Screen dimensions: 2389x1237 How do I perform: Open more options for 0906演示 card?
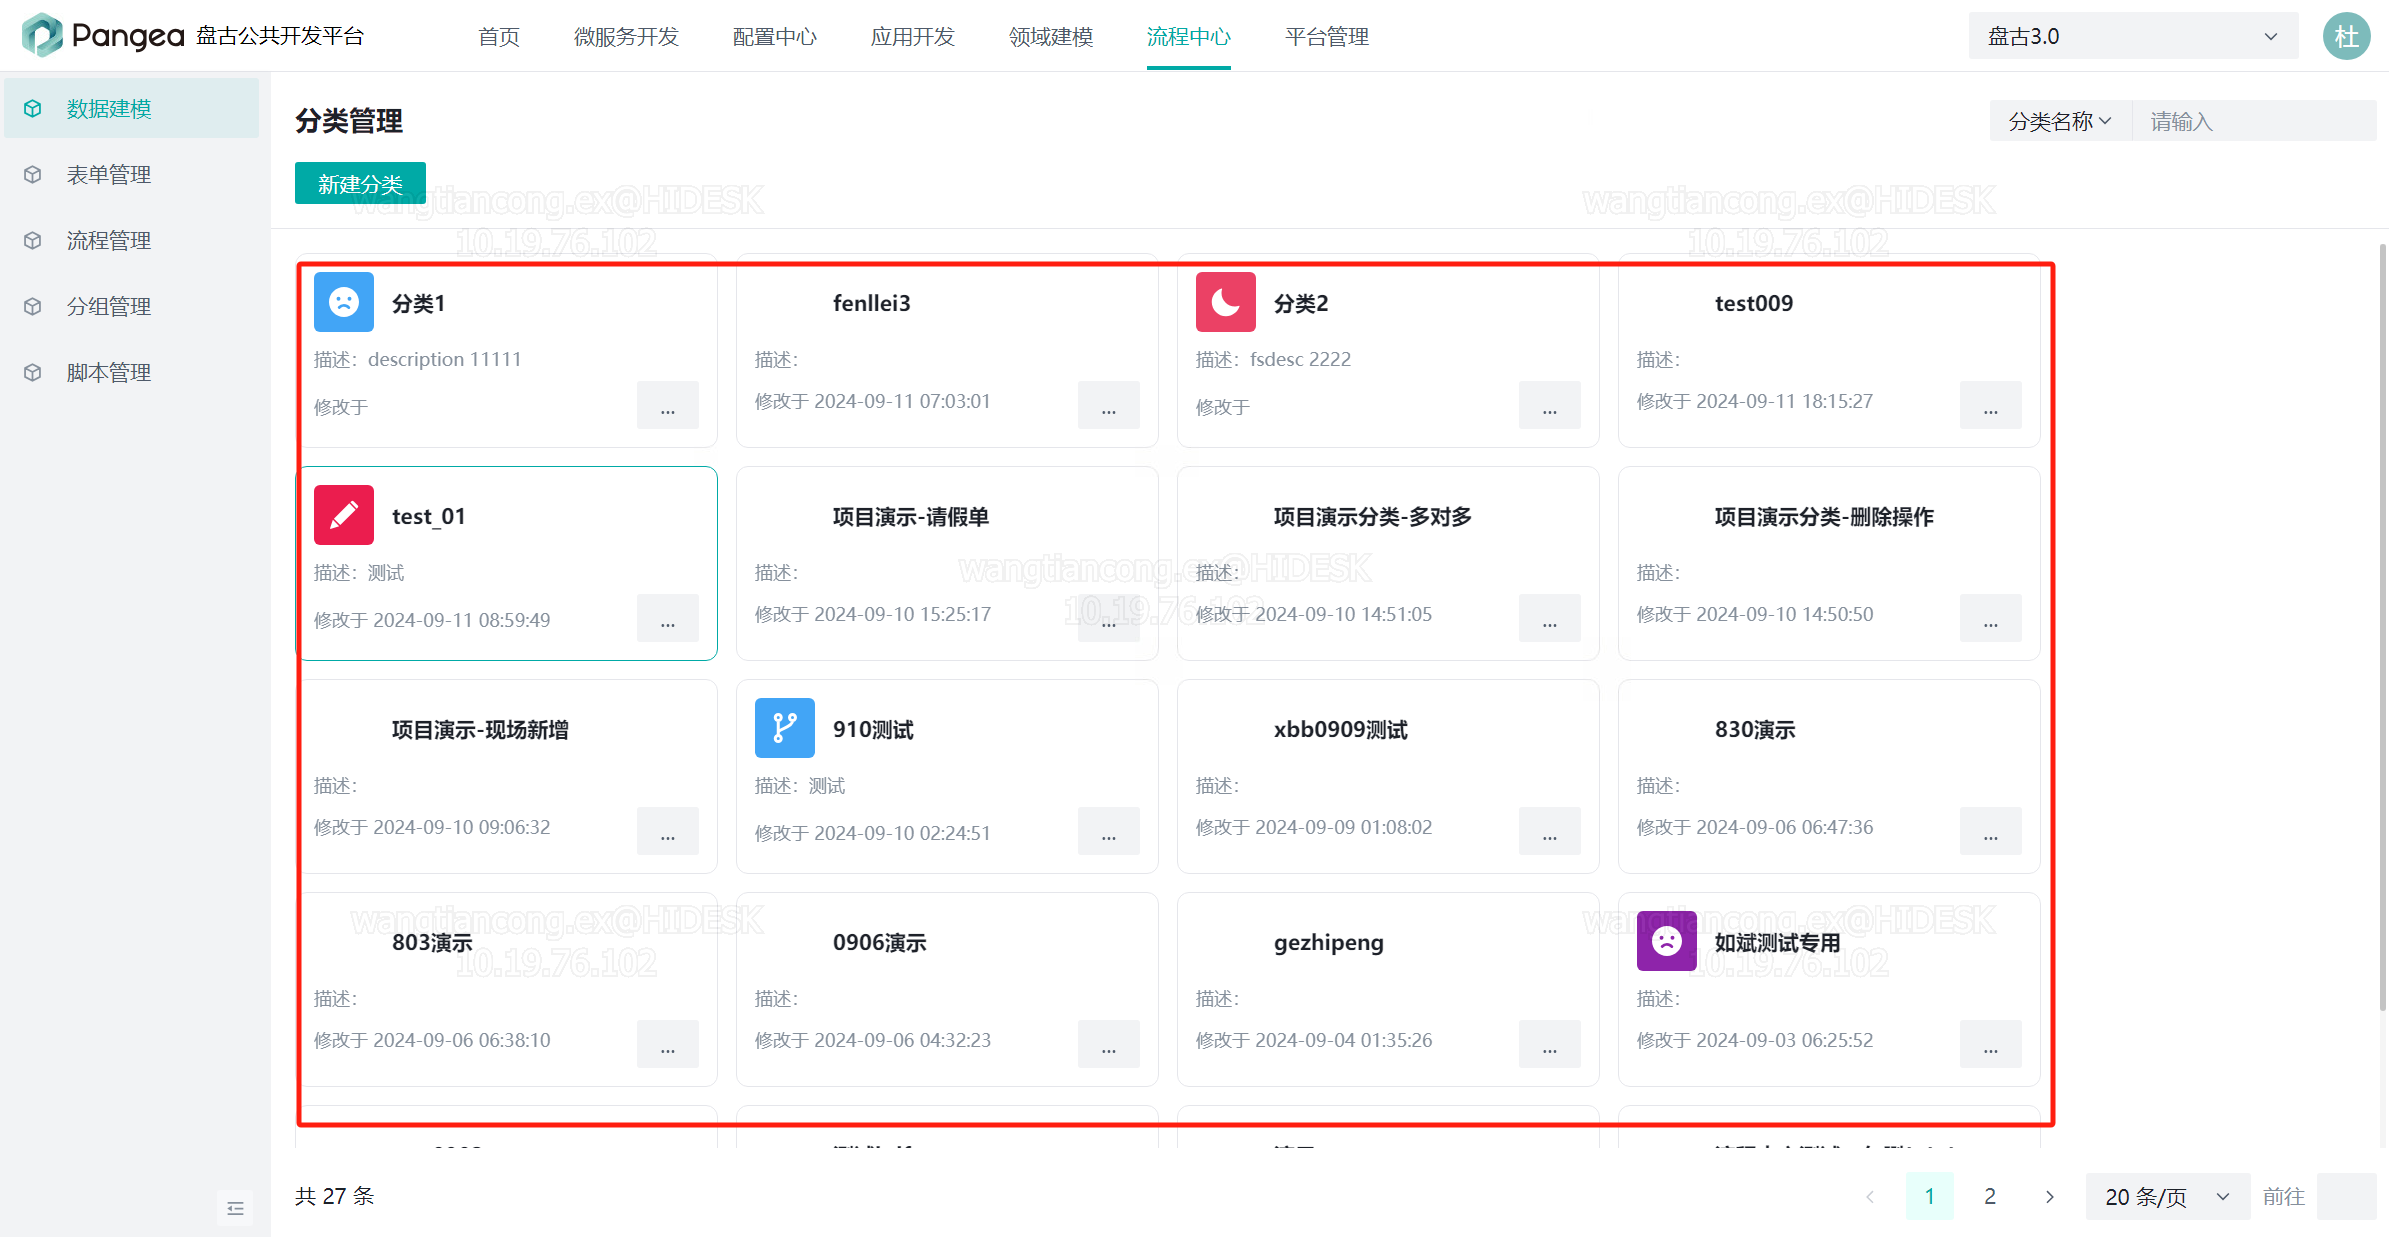pyautogui.click(x=1109, y=1044)
